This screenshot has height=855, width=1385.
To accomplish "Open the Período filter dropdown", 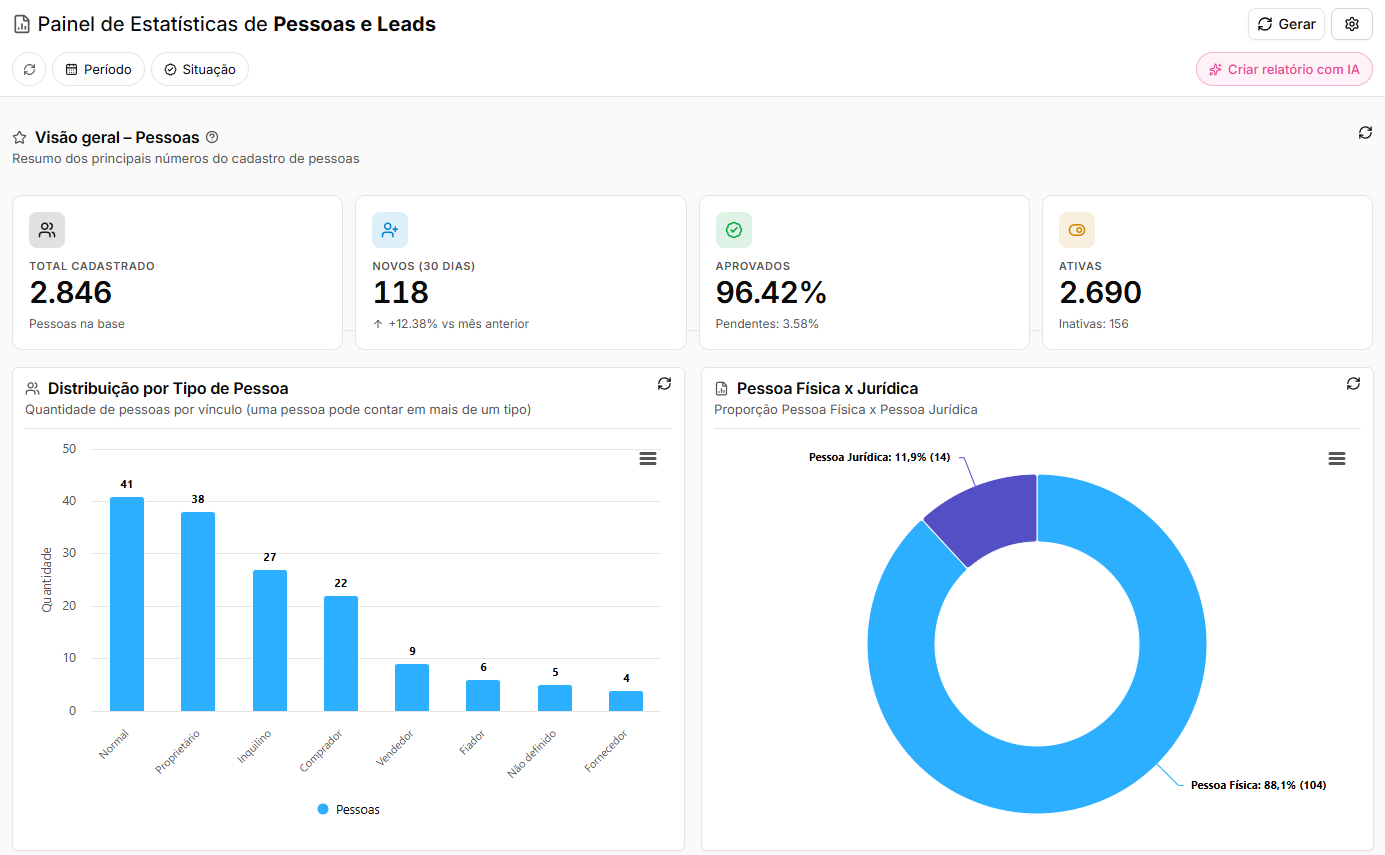I will click(98, 69).
